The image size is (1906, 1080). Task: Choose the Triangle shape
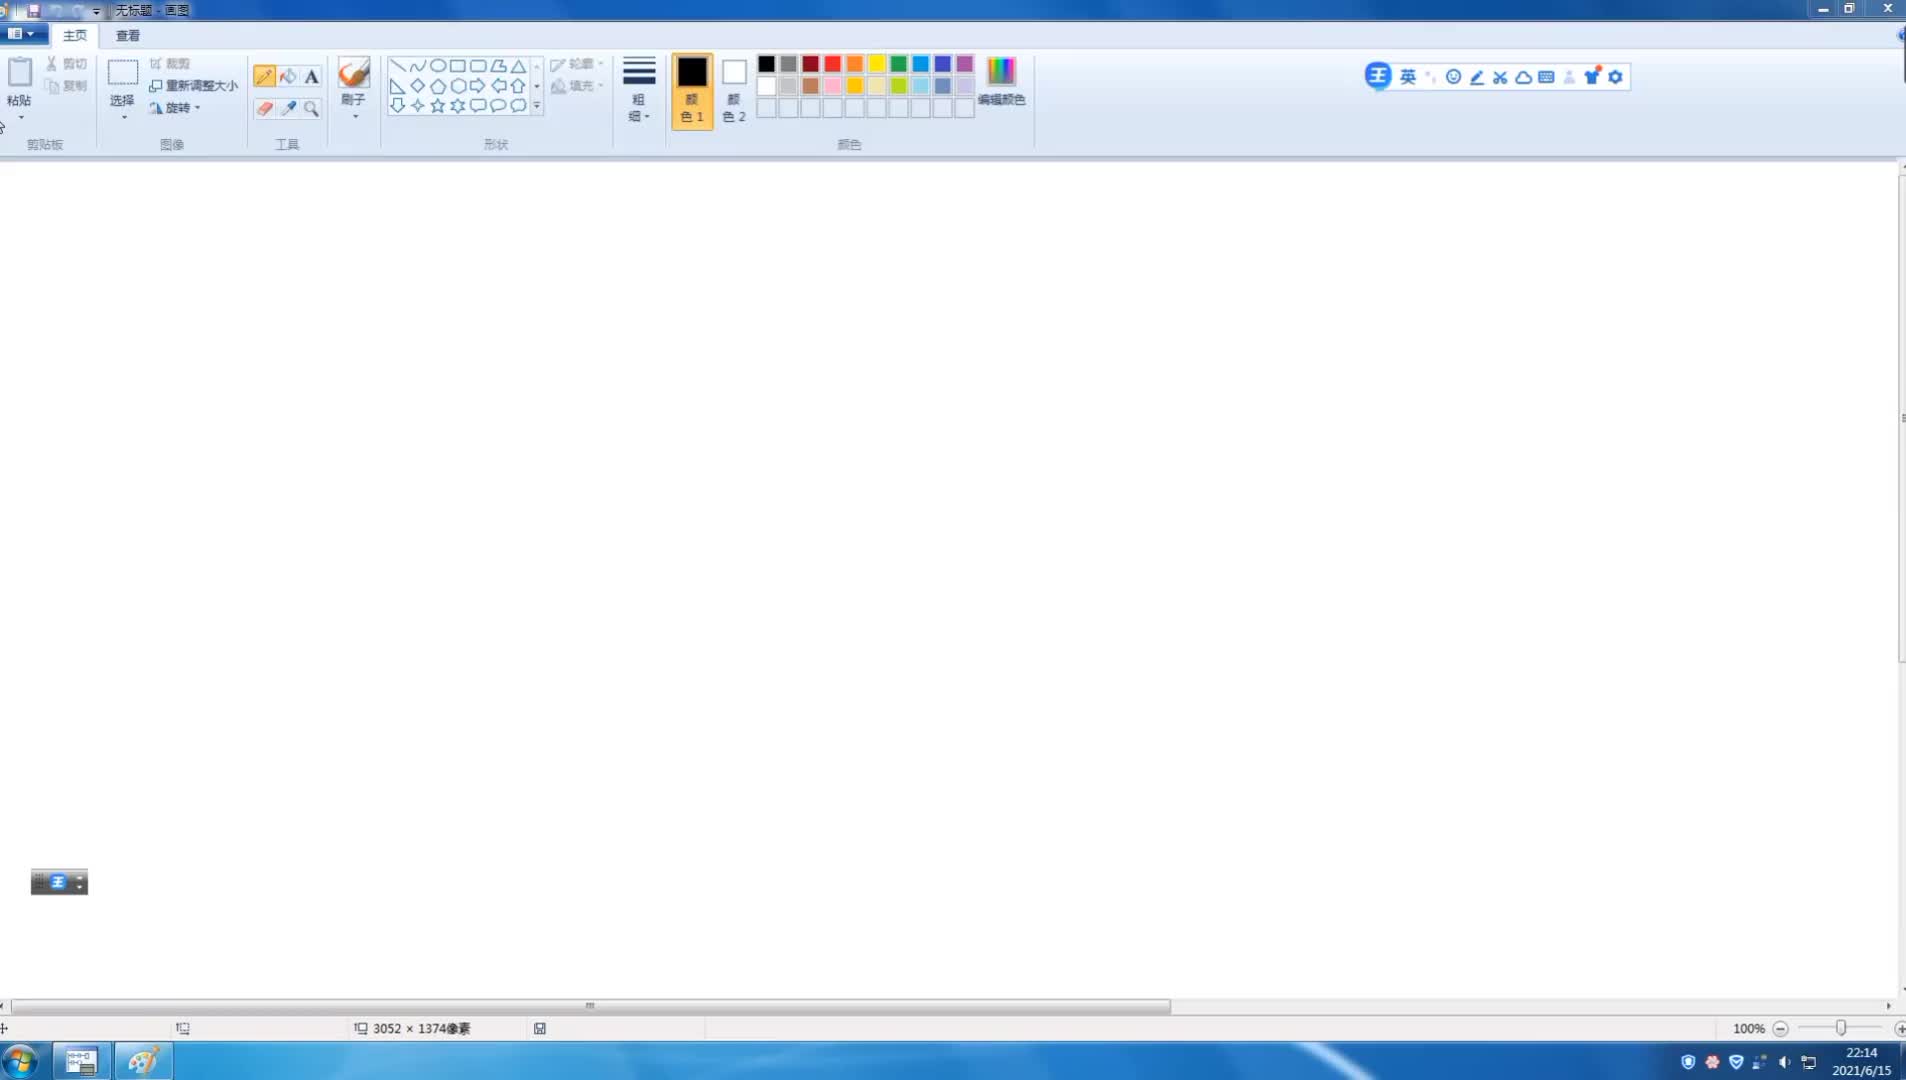point(518,66)
